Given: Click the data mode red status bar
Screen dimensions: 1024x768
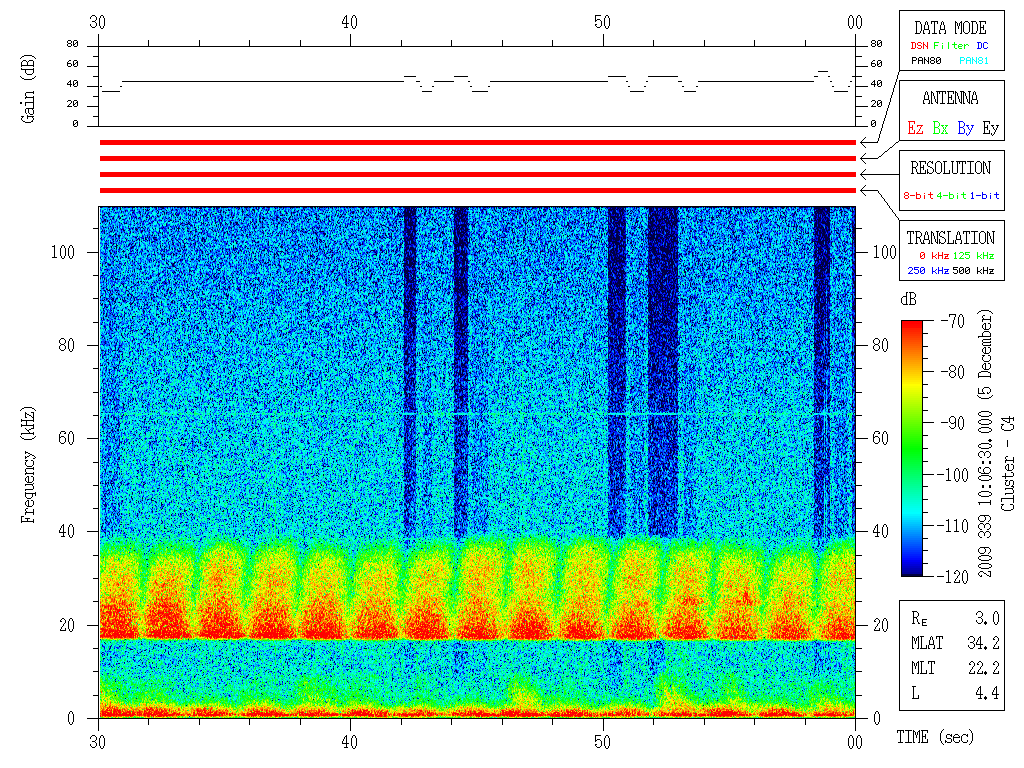Looking at the screenshot, I should click(x=477, y=142).
